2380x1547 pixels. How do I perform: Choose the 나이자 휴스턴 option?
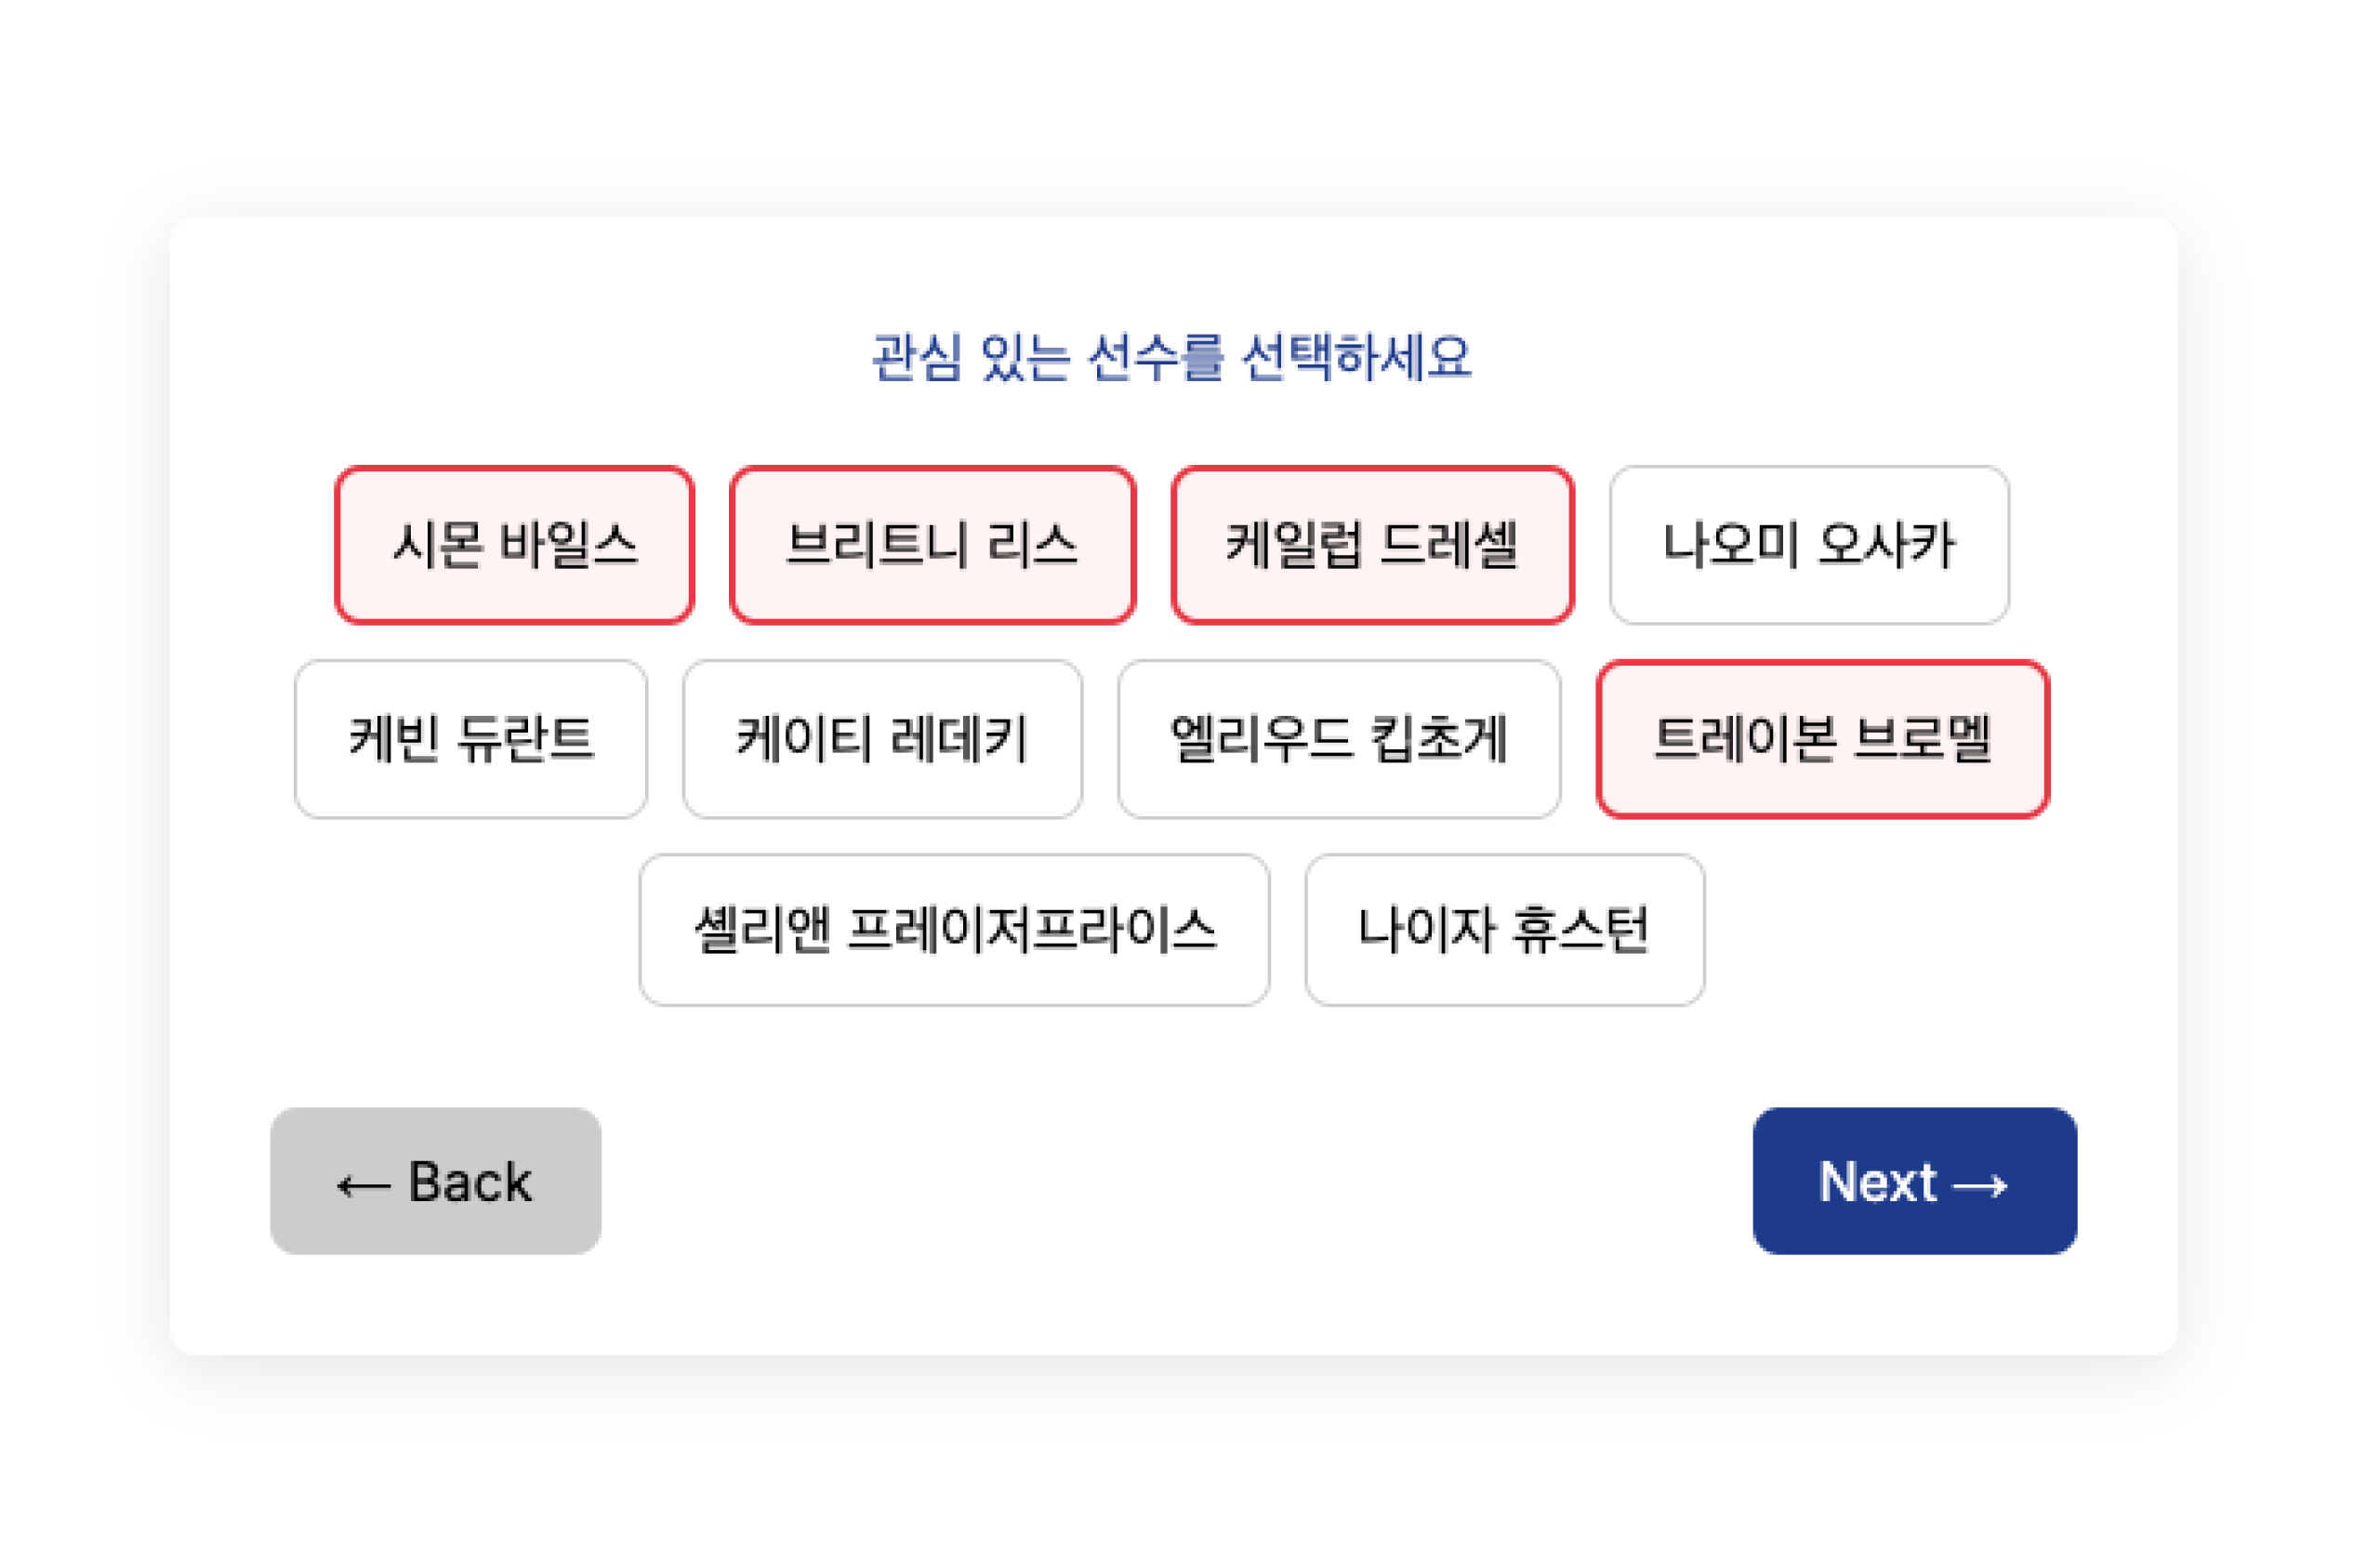click(1503, 929)
